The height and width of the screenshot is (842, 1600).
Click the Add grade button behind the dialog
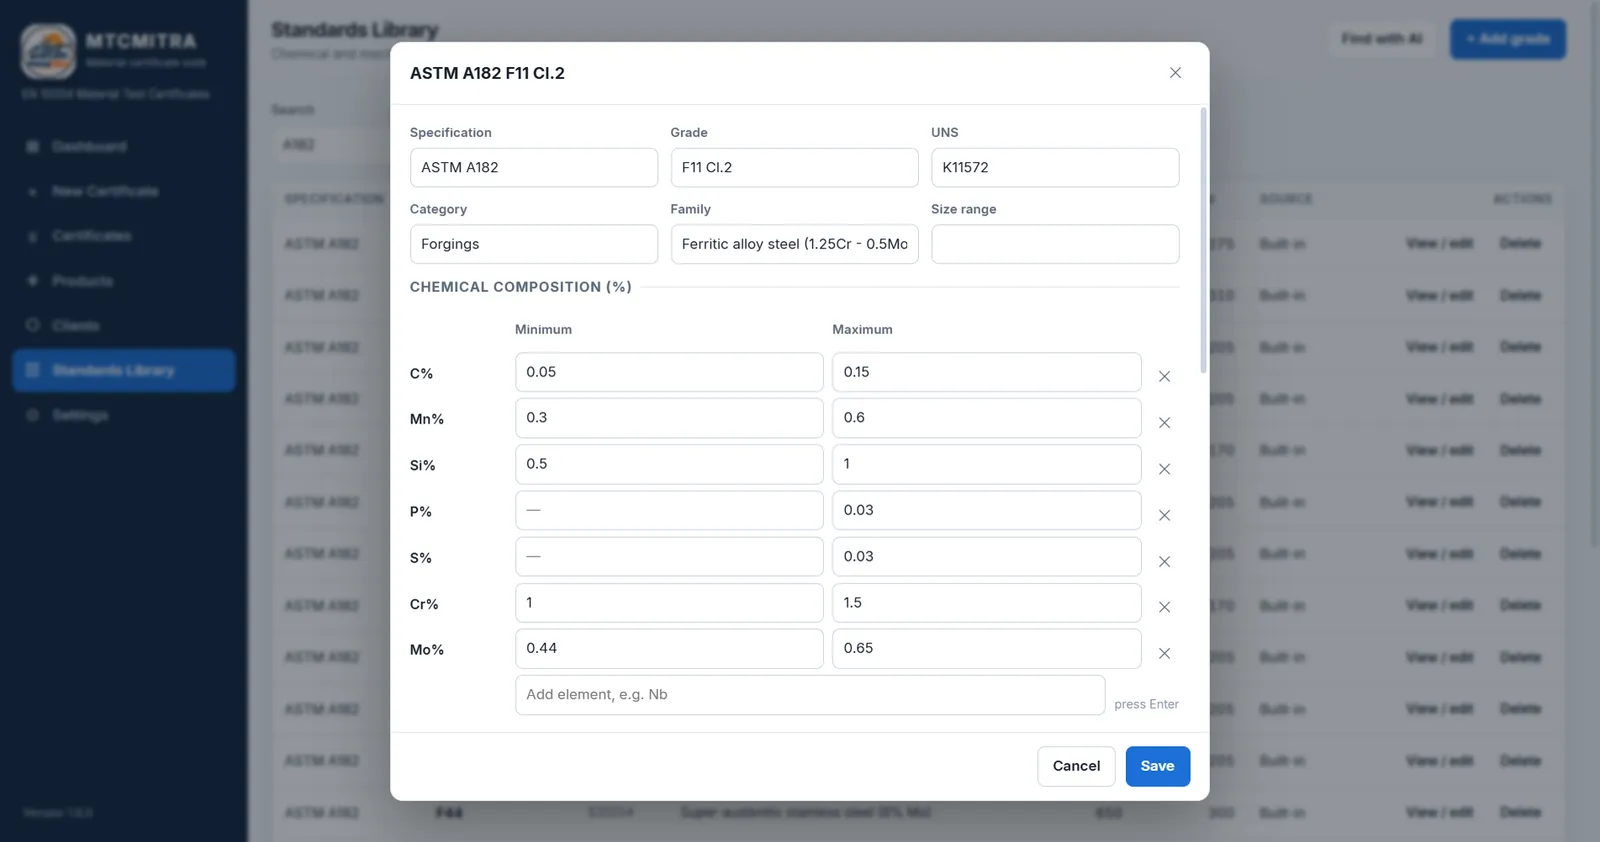pyautogui.click(x=1508, y=39)
